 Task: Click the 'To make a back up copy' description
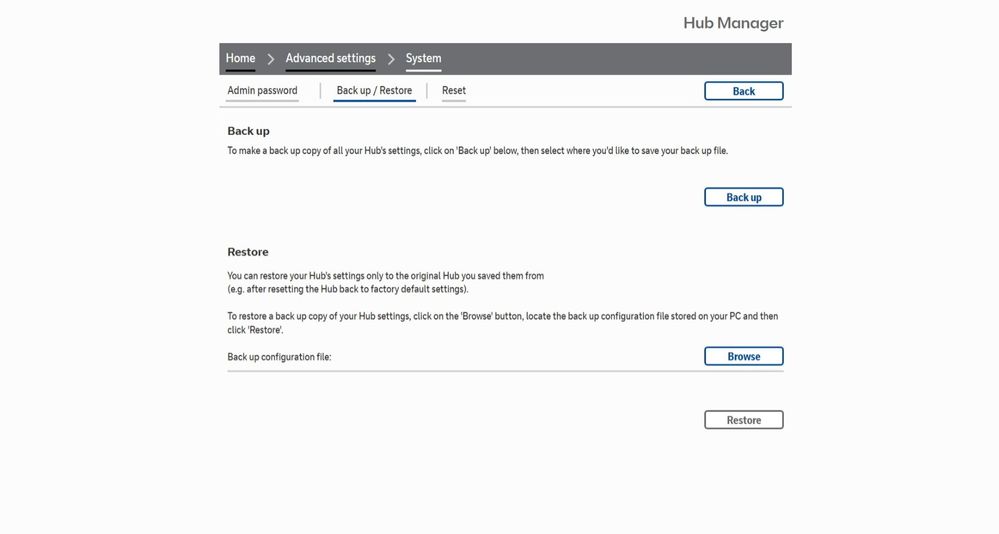point(477,151)
